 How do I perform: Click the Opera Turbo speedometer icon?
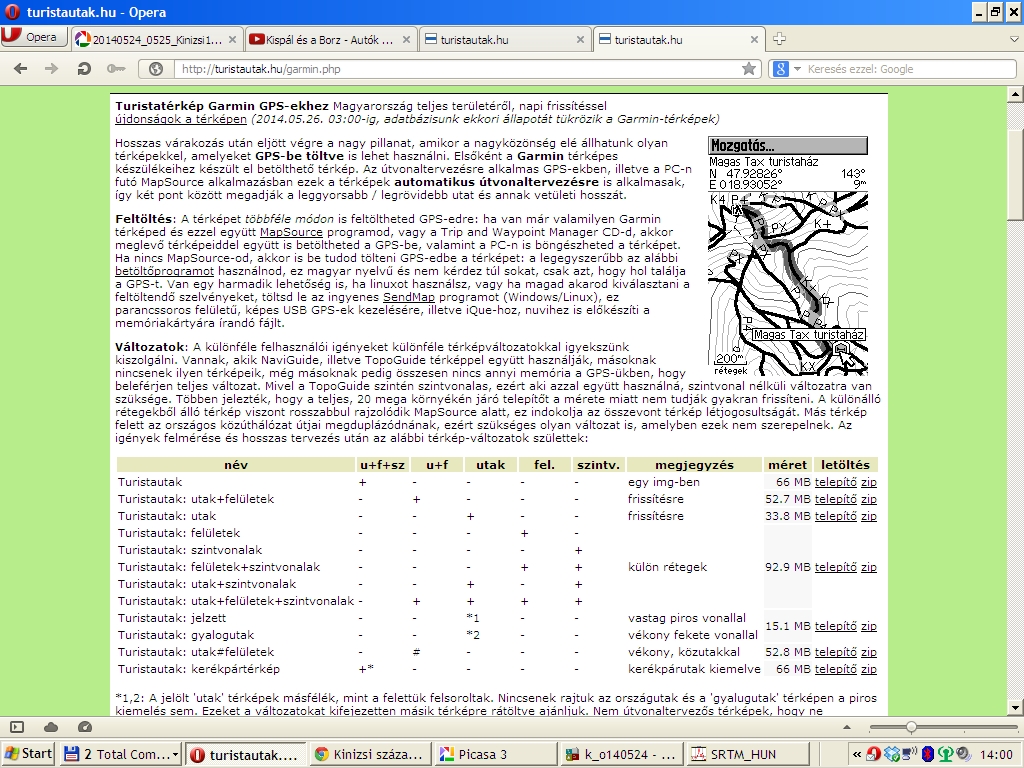[x=85, y=727]
